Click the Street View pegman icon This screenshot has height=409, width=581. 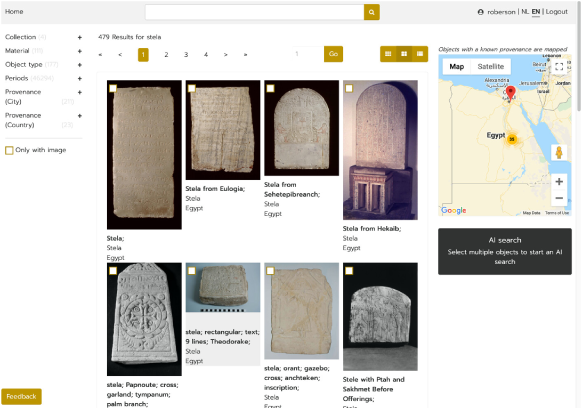(x=559, y=152)
